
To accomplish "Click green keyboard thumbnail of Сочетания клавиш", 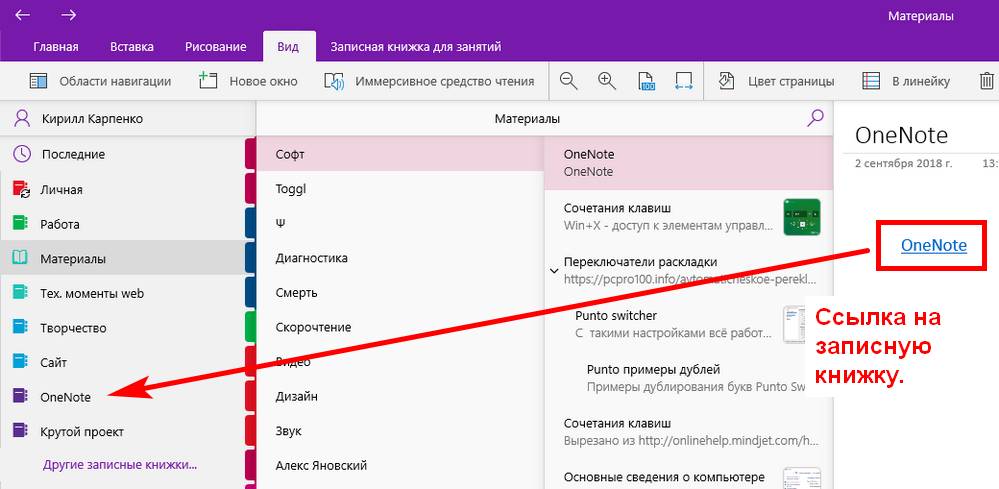I will (801, 216).
